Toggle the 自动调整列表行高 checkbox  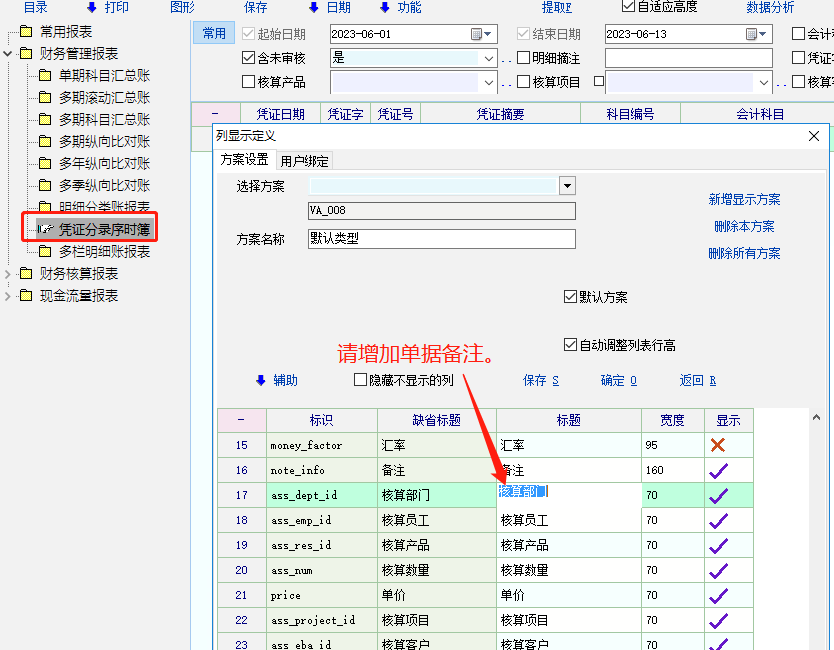click(571, 345)
